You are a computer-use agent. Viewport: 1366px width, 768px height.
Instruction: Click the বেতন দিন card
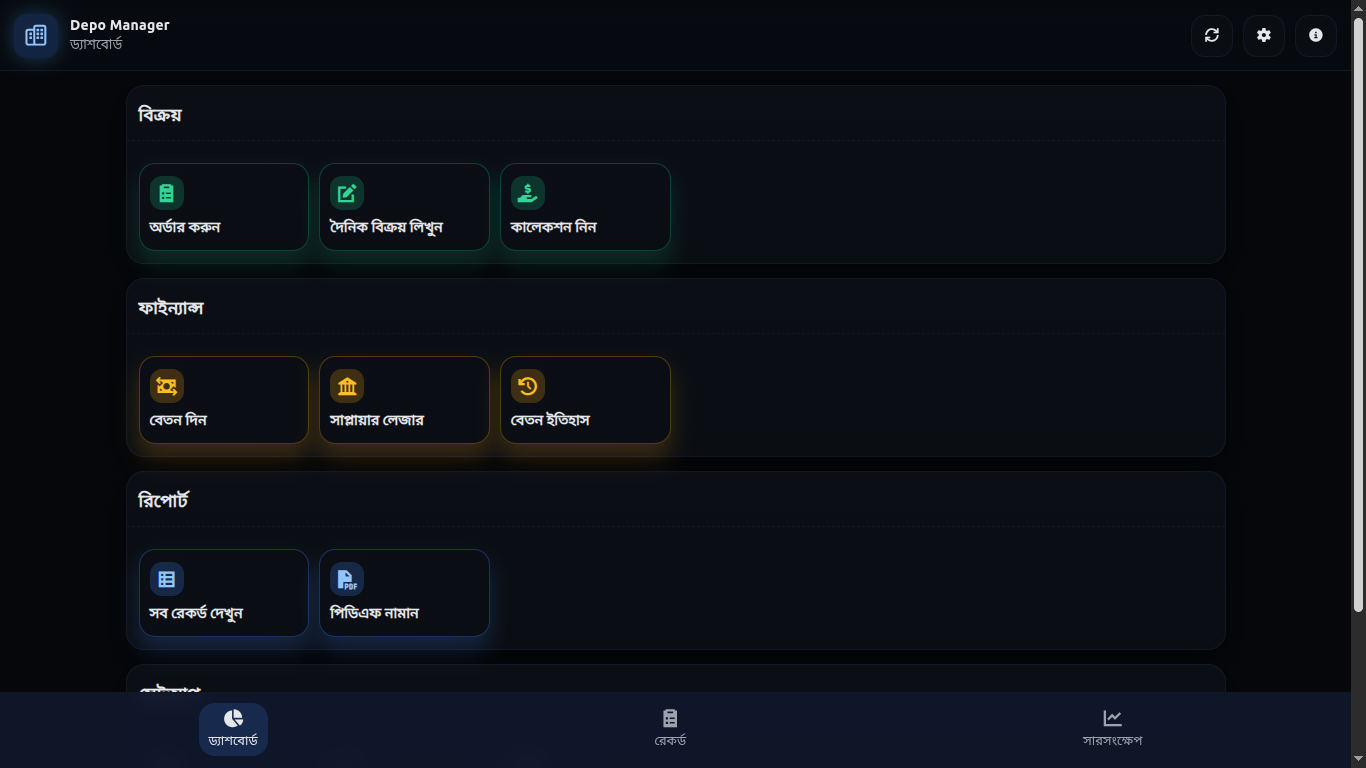tap(223, 400)
